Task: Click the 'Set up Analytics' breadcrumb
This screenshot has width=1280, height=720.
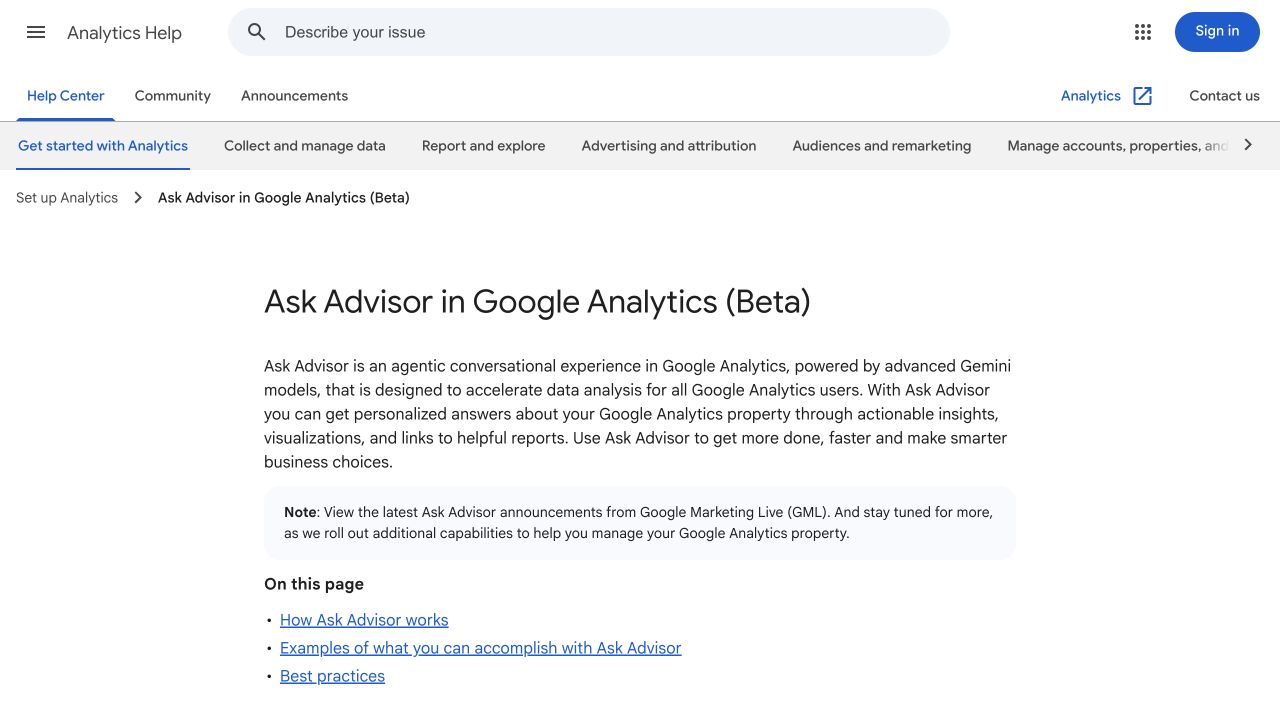Action: pos(67,198)
